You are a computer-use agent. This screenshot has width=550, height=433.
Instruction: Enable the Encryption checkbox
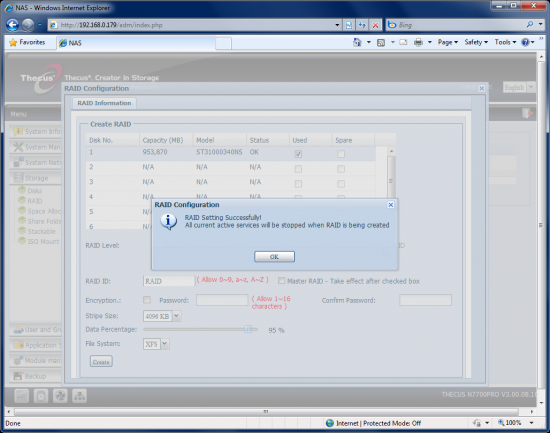[147, 300]
